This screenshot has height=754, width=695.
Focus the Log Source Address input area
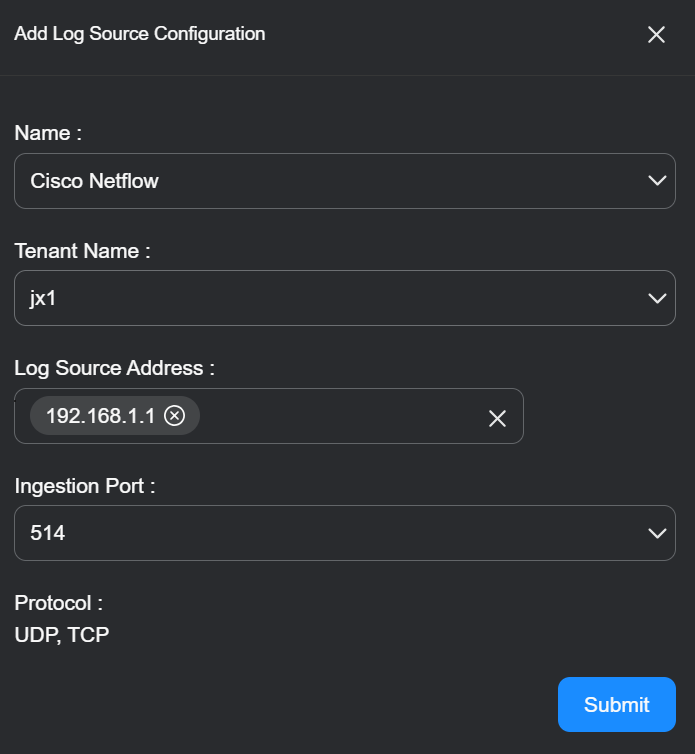pos(340,416)
